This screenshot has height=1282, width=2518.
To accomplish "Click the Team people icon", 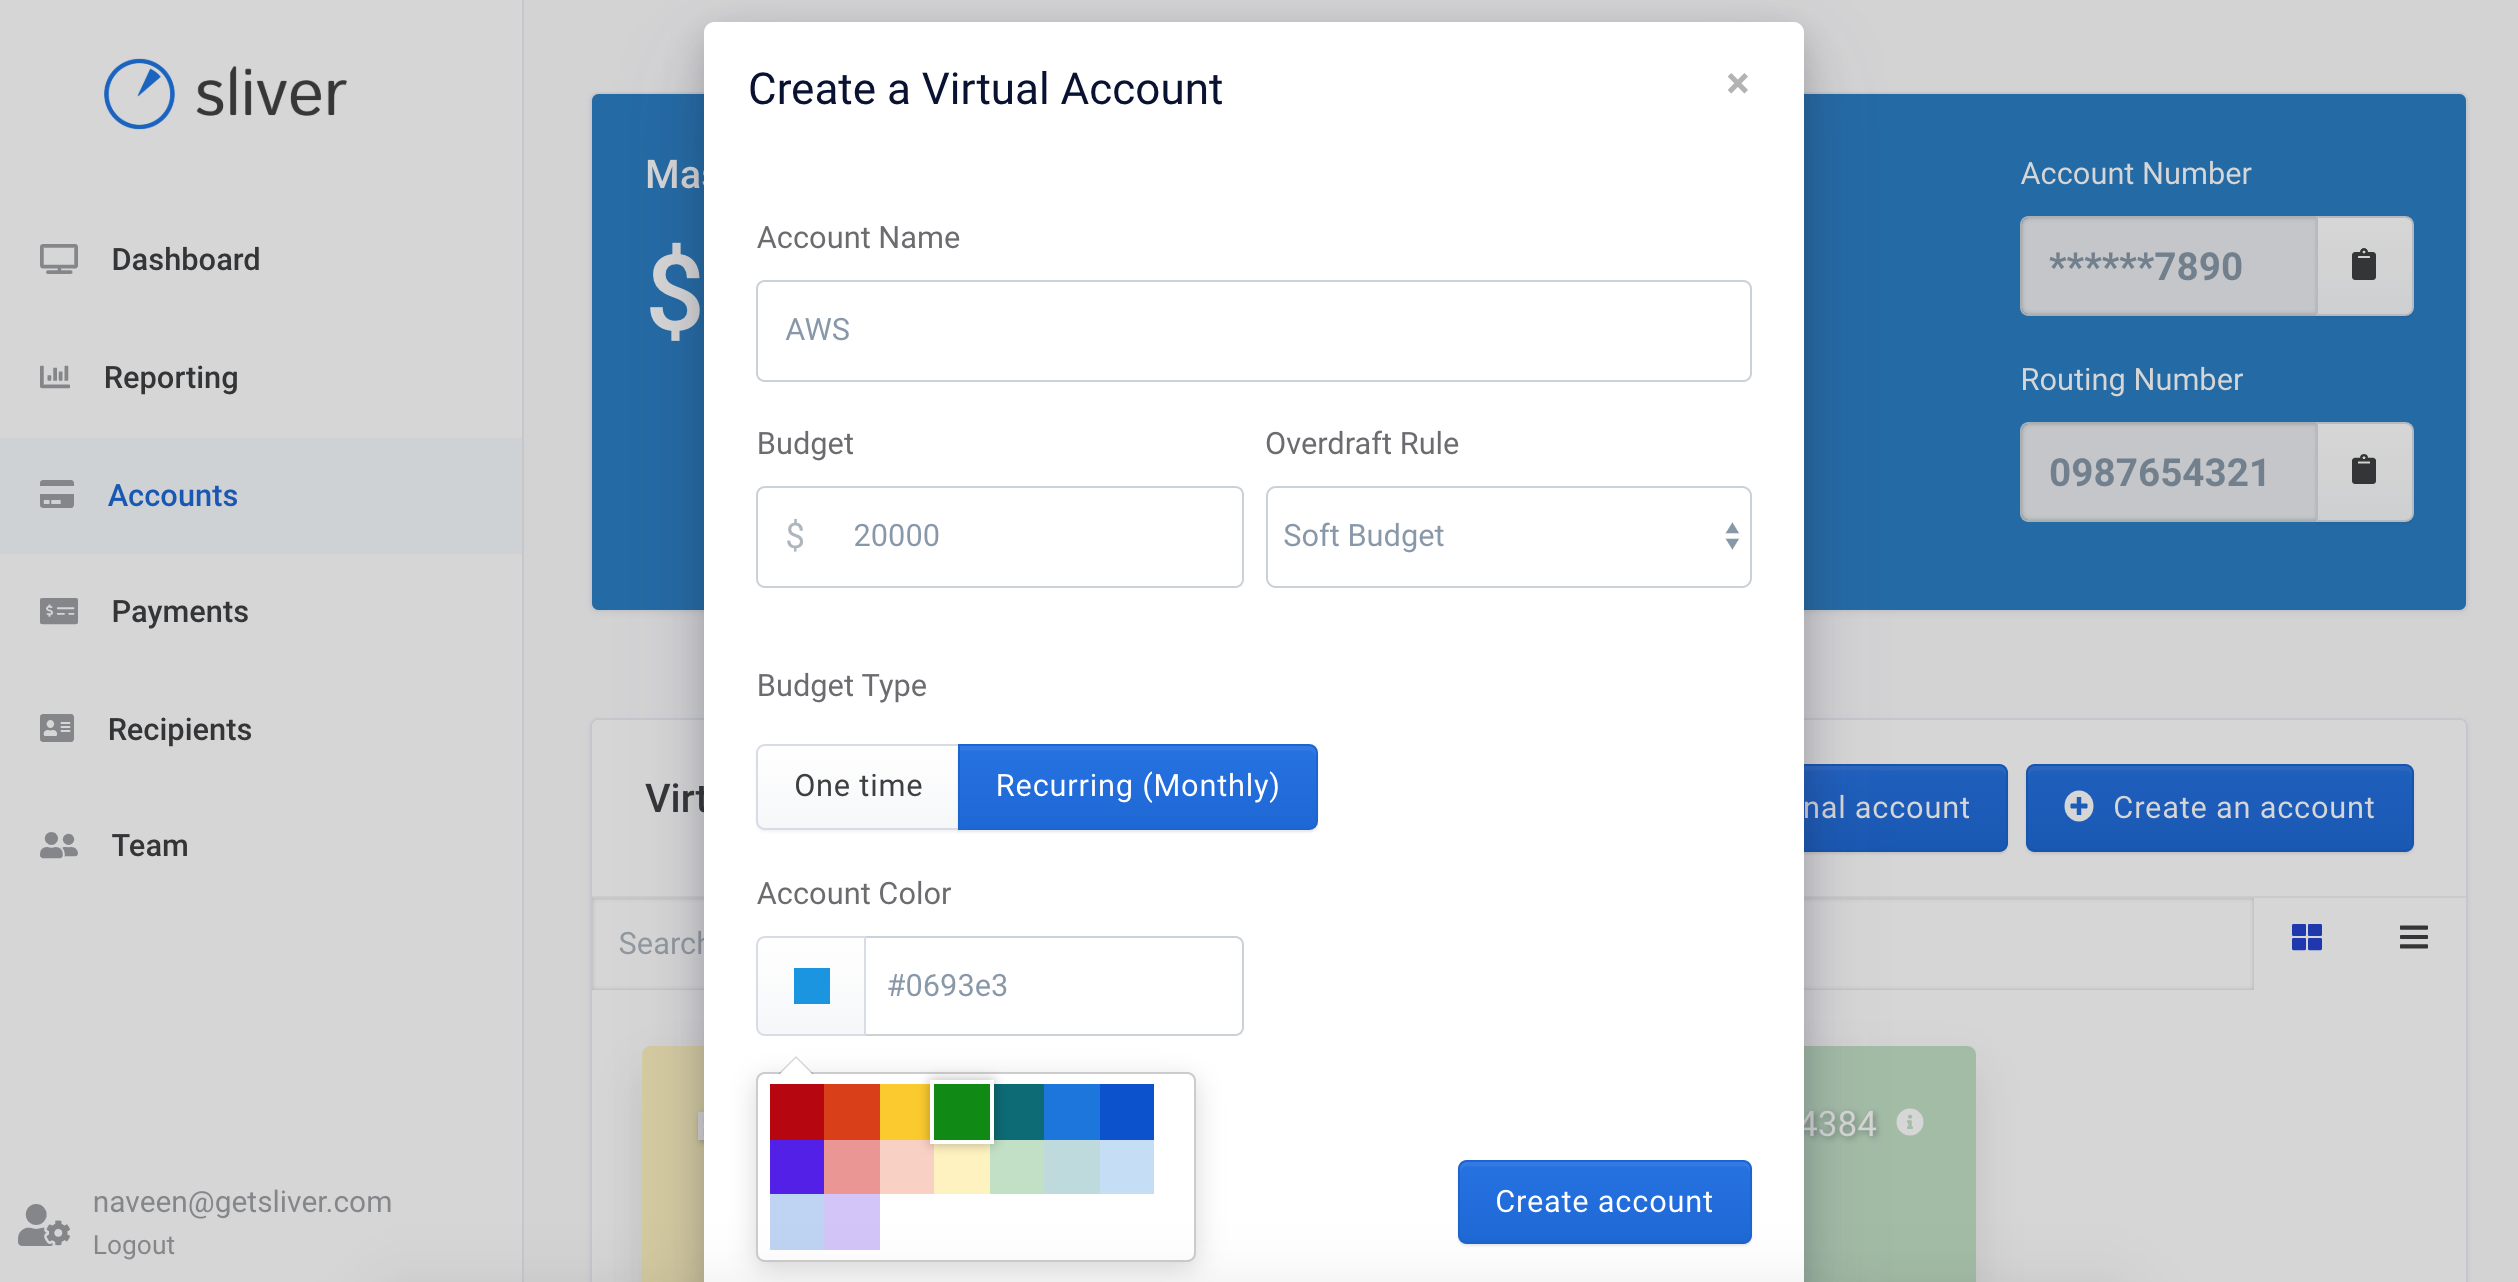I will 58,845.
